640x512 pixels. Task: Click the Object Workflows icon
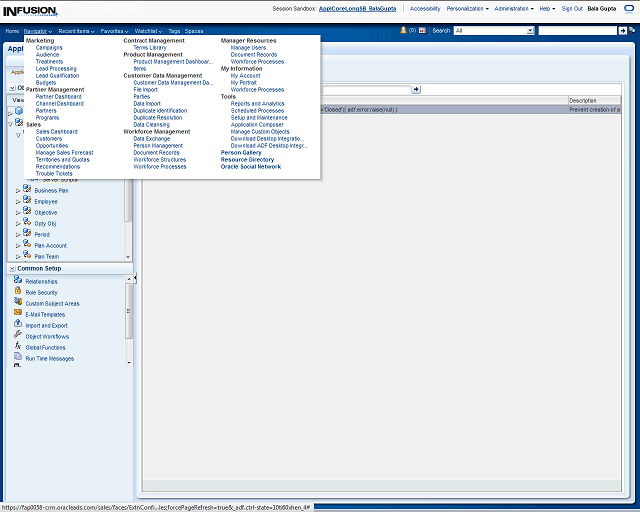tap(18, 336)
